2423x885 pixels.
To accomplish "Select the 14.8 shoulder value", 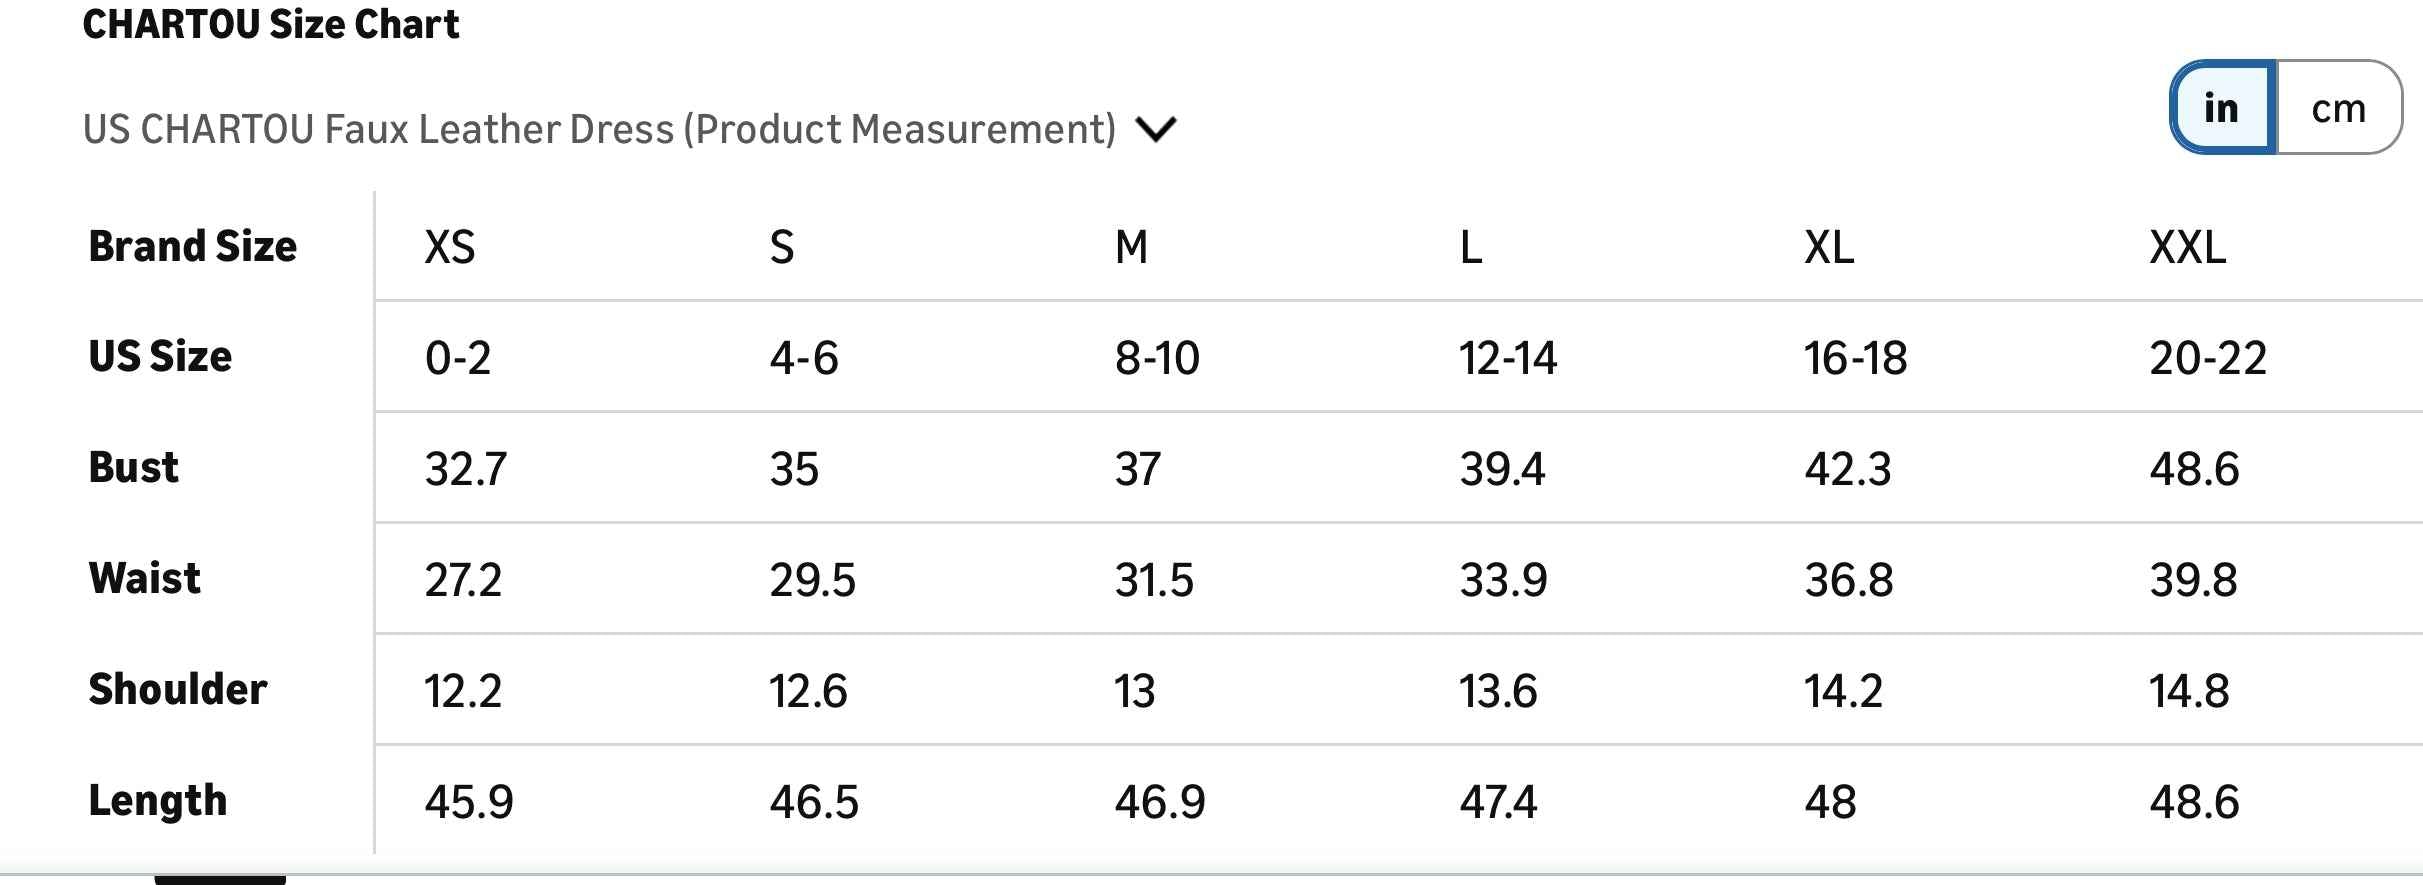I will pos(2189,691).
